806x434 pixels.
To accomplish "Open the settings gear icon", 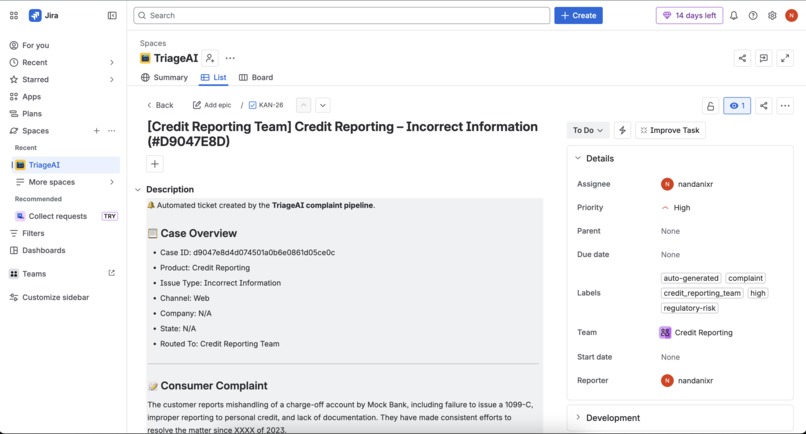I will pos(772,15).
